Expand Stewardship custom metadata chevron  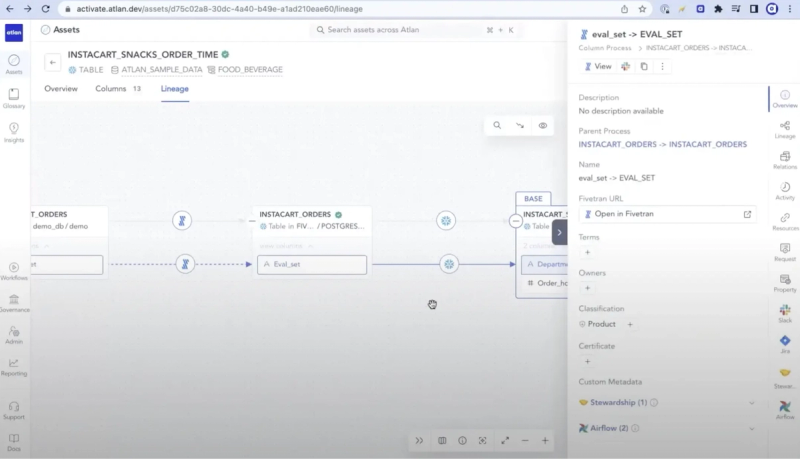pyautogui.click(x=752, y=403)
